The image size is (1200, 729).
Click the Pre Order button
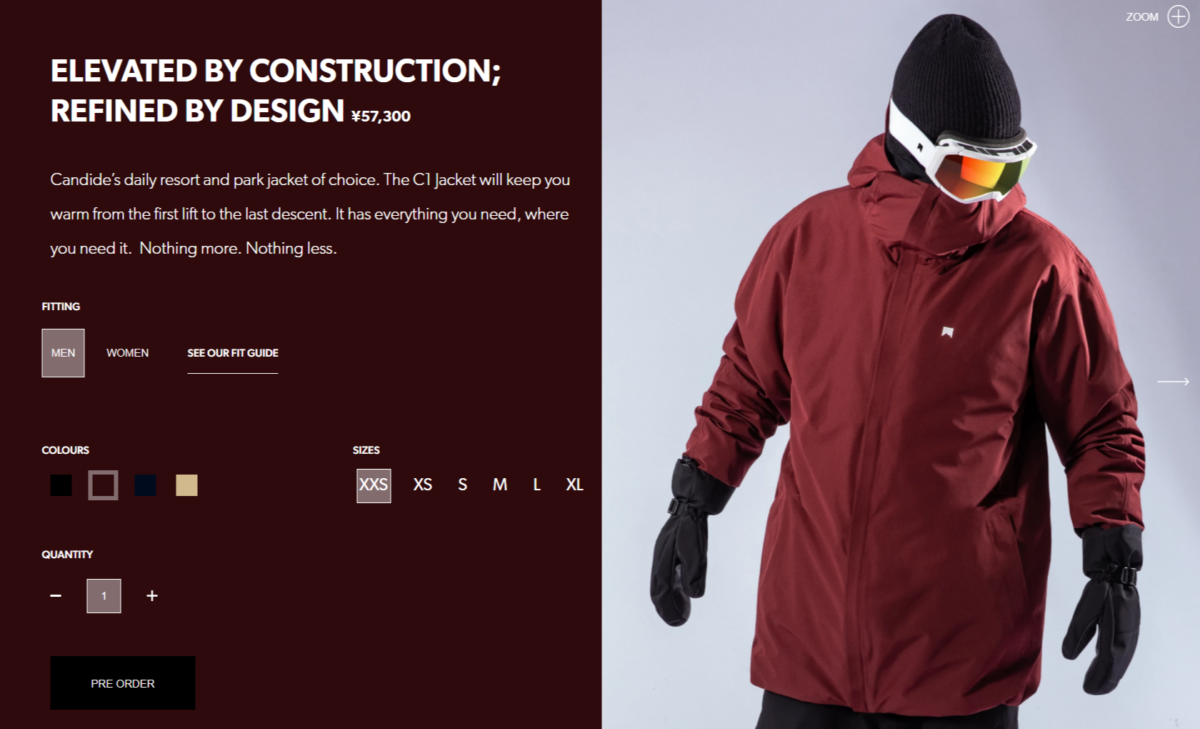tap(123, 683)
